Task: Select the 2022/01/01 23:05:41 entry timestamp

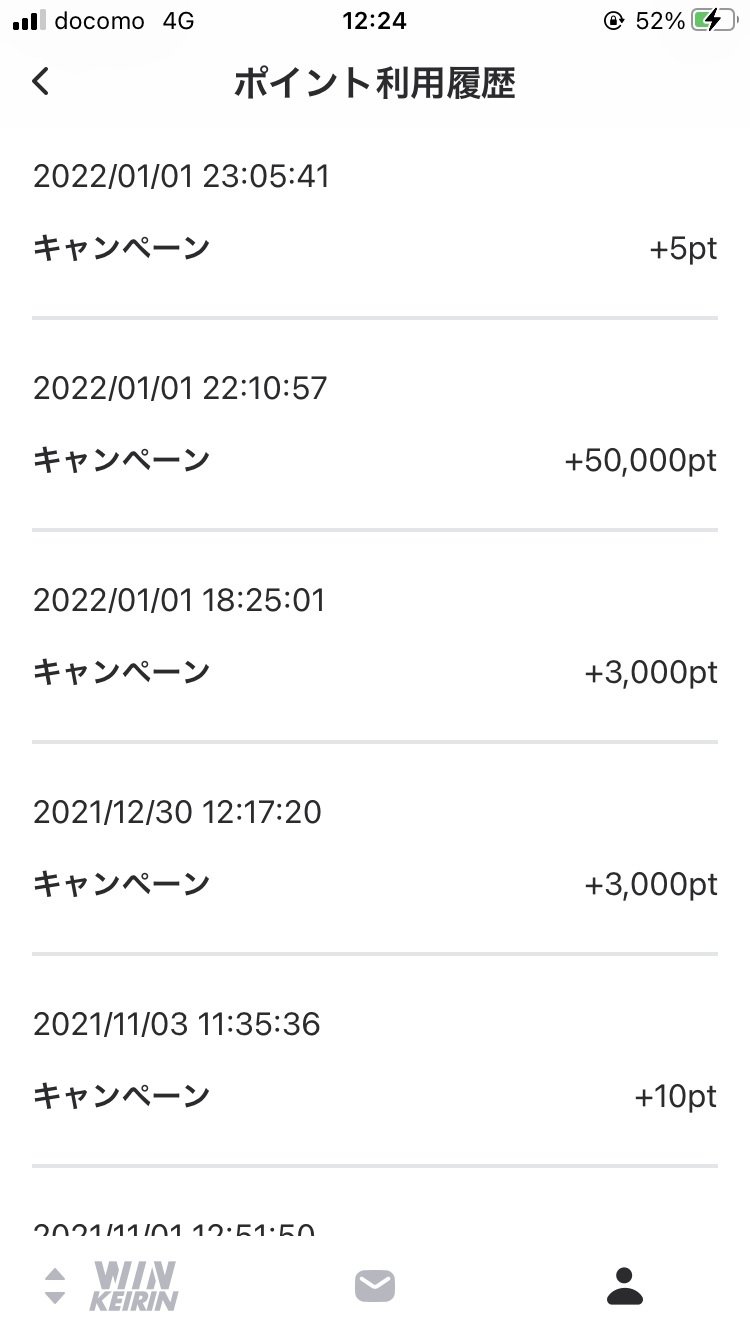Action: 181,176
